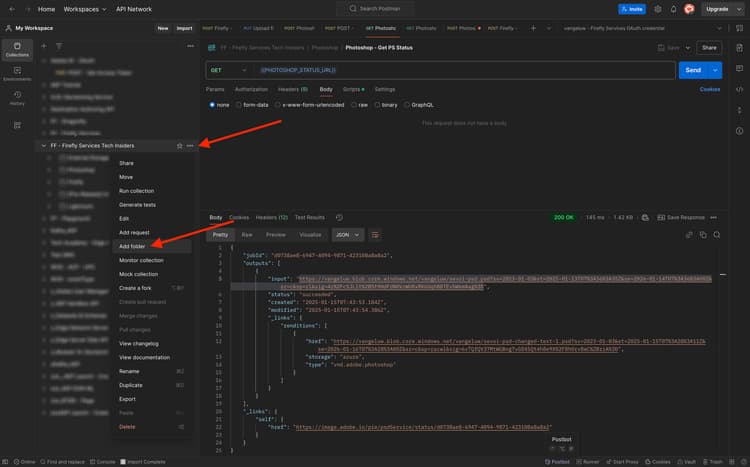Click the plus icon to create a collection
Viewport: 750px width, 467px height.
pos(44,46)
